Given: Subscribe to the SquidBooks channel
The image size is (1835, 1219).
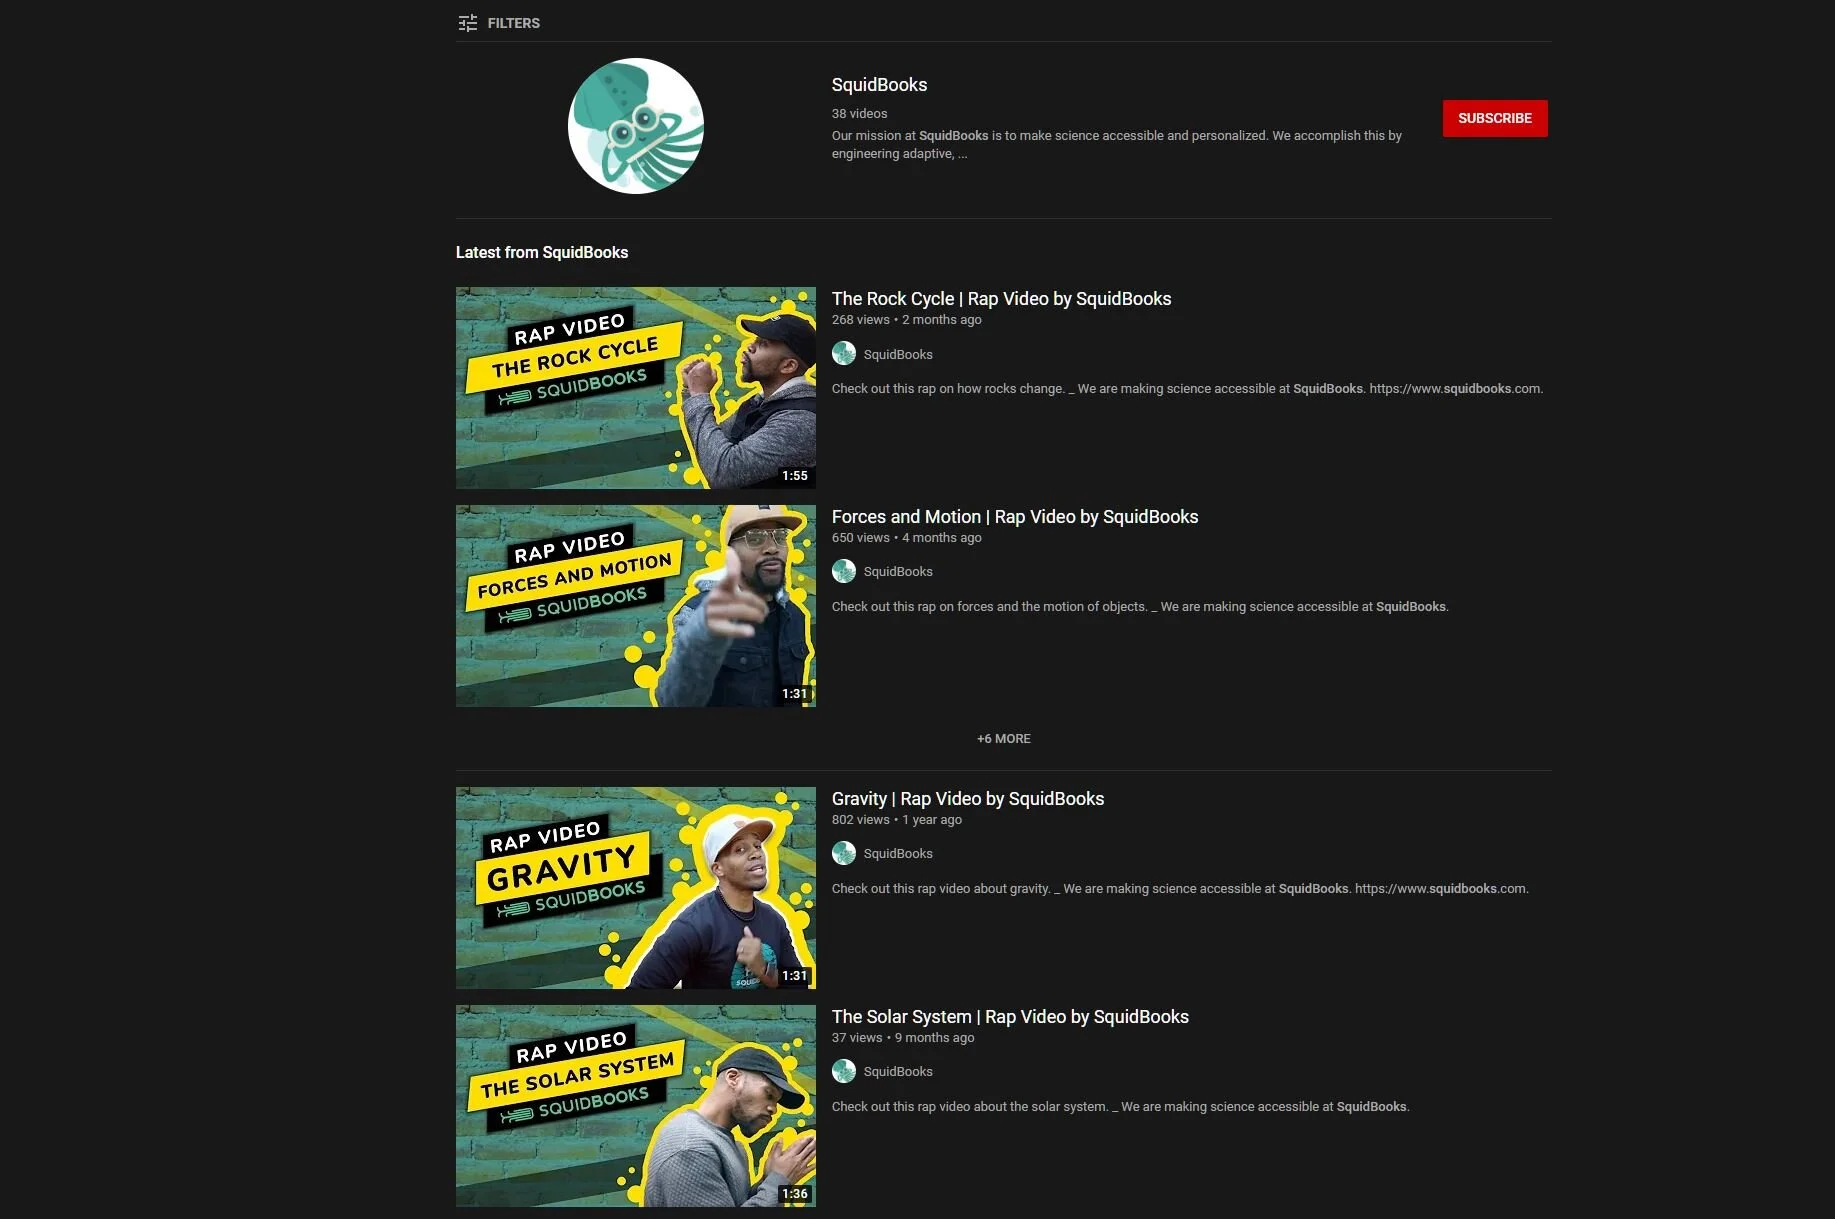Looking at the screenshot, I should coord(1495,118).
